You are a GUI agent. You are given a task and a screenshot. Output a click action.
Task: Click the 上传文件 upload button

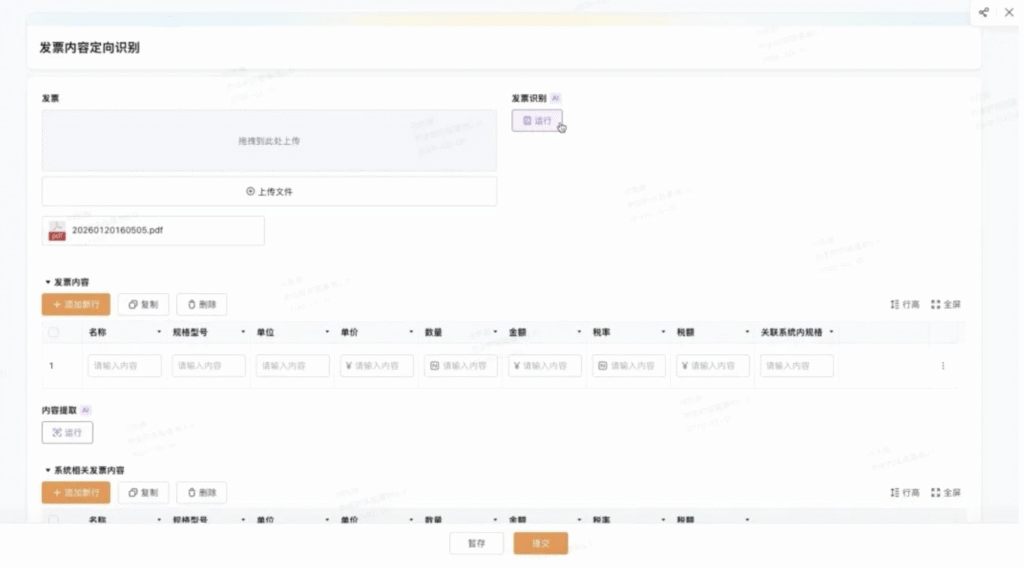269,191
